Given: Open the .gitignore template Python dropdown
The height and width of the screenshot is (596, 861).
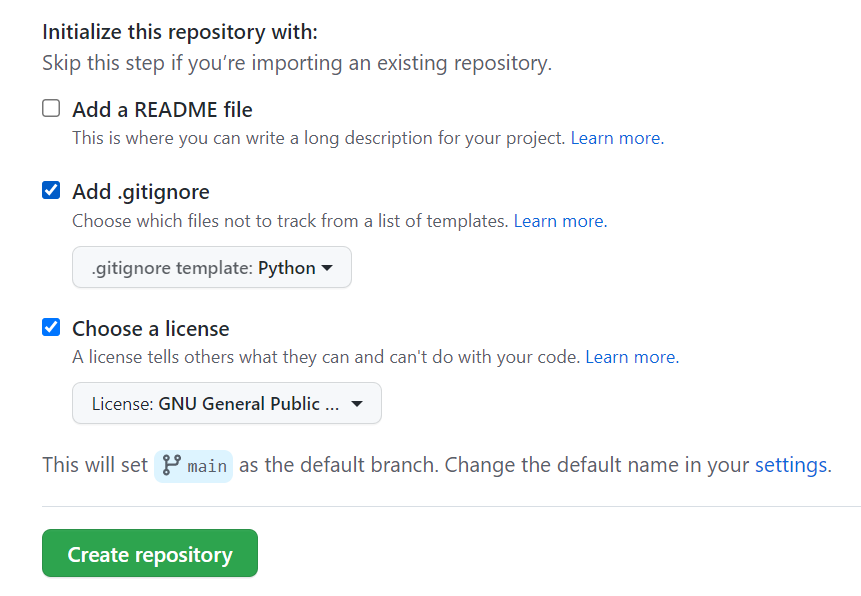Looking at the screenshot, I should tap(211, 268).
